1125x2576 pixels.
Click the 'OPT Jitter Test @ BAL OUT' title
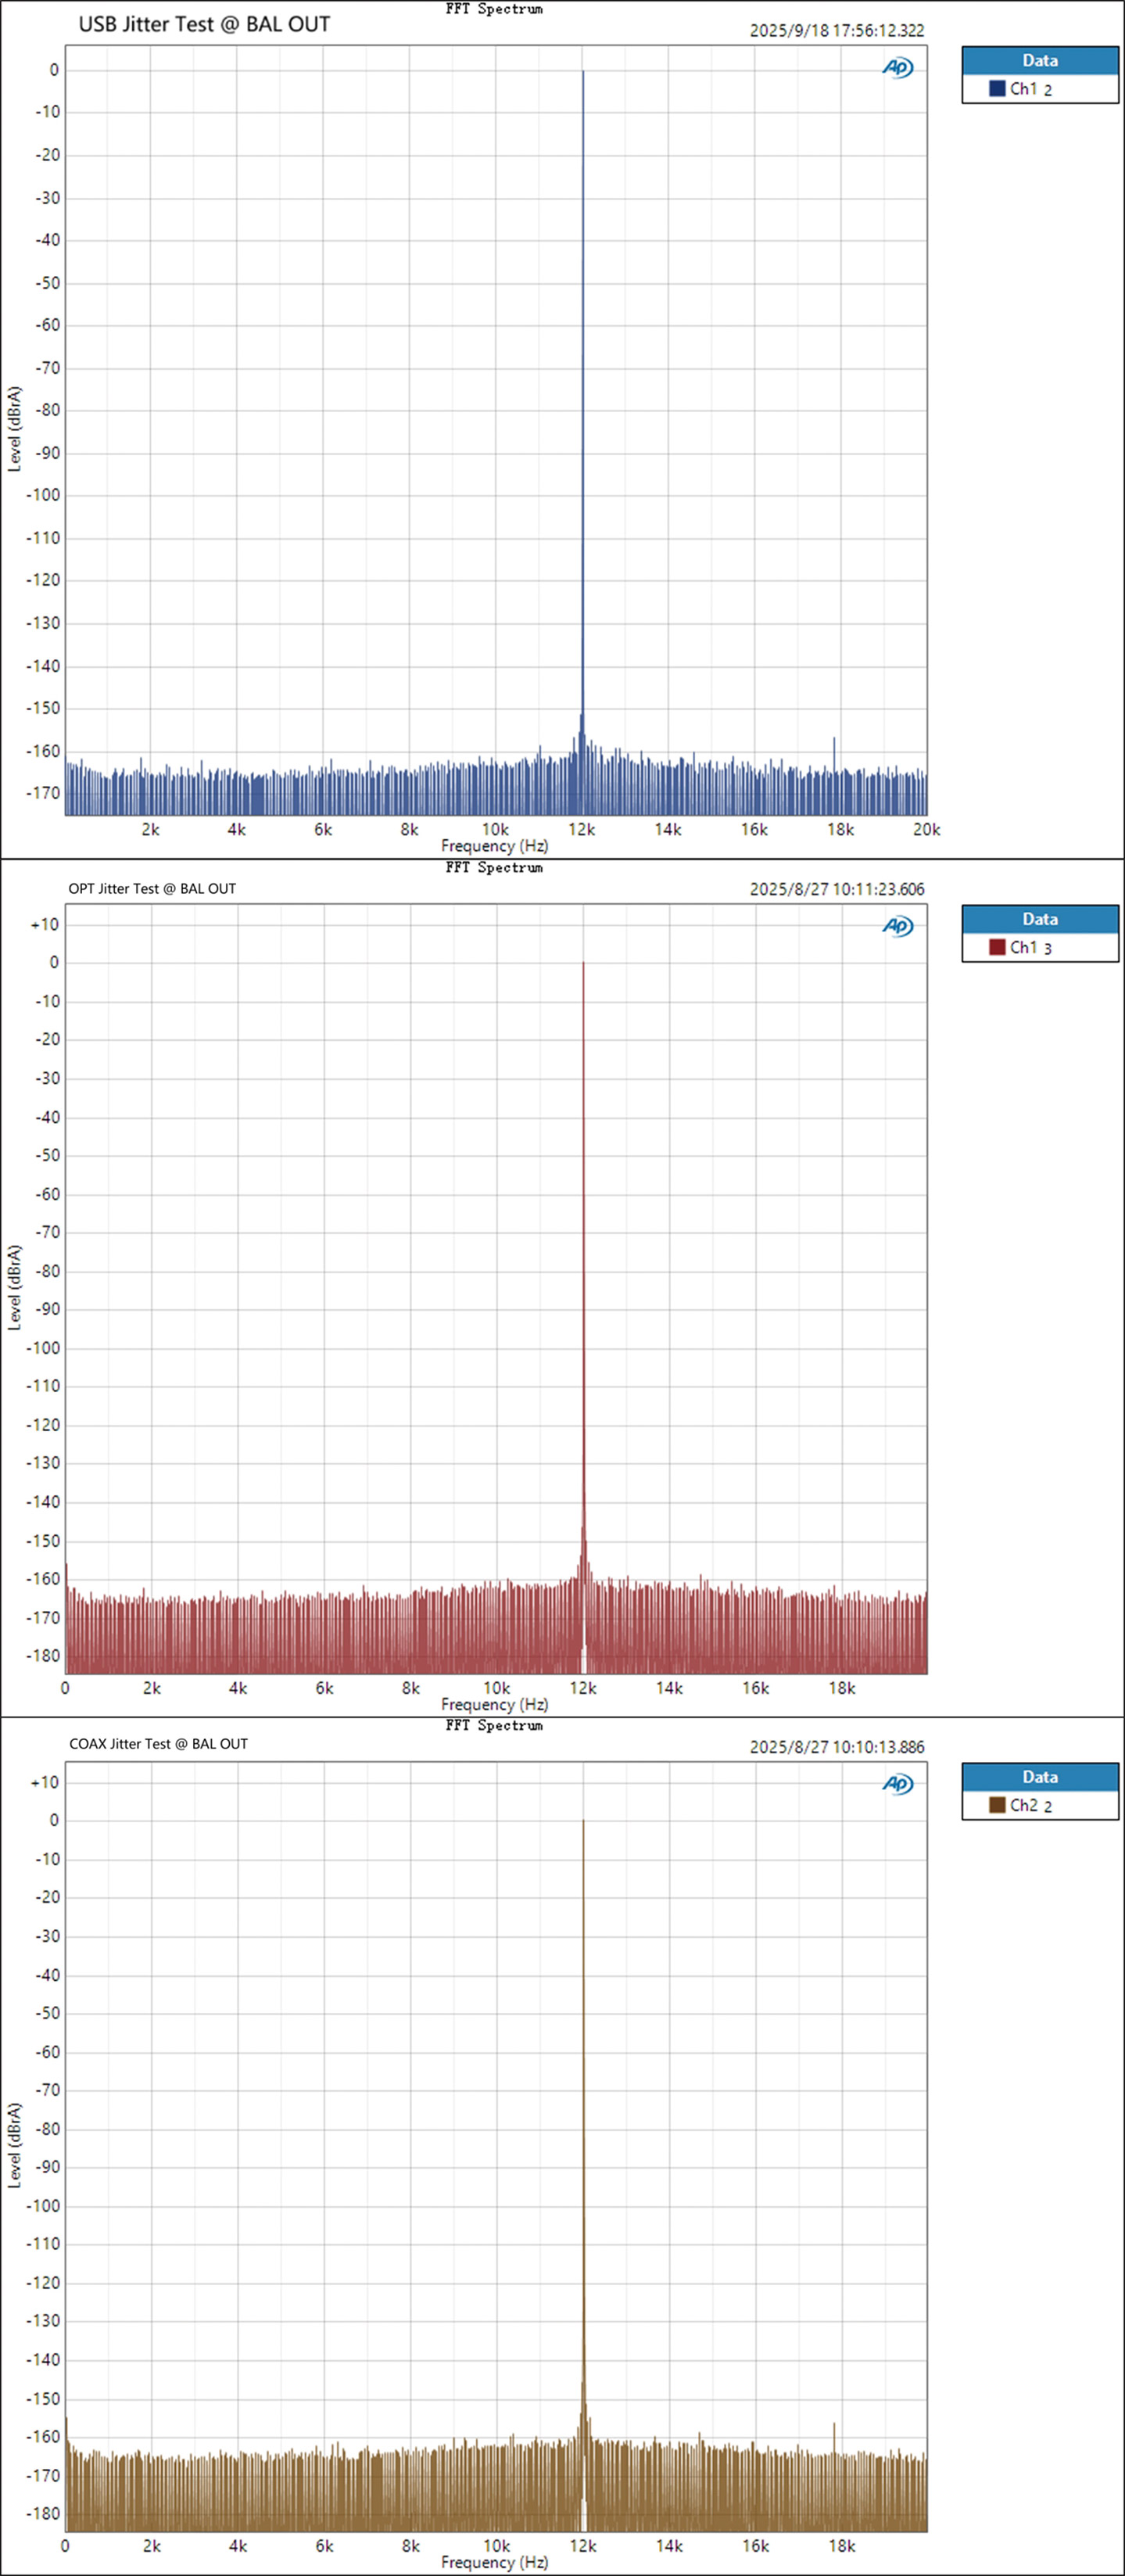(152, 888)
